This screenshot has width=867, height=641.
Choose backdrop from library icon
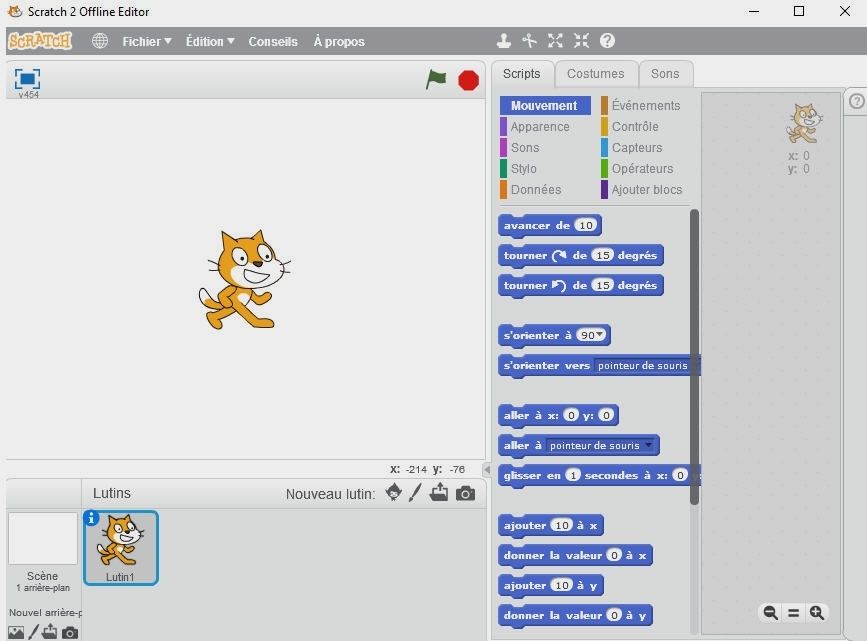pos(16,632)
